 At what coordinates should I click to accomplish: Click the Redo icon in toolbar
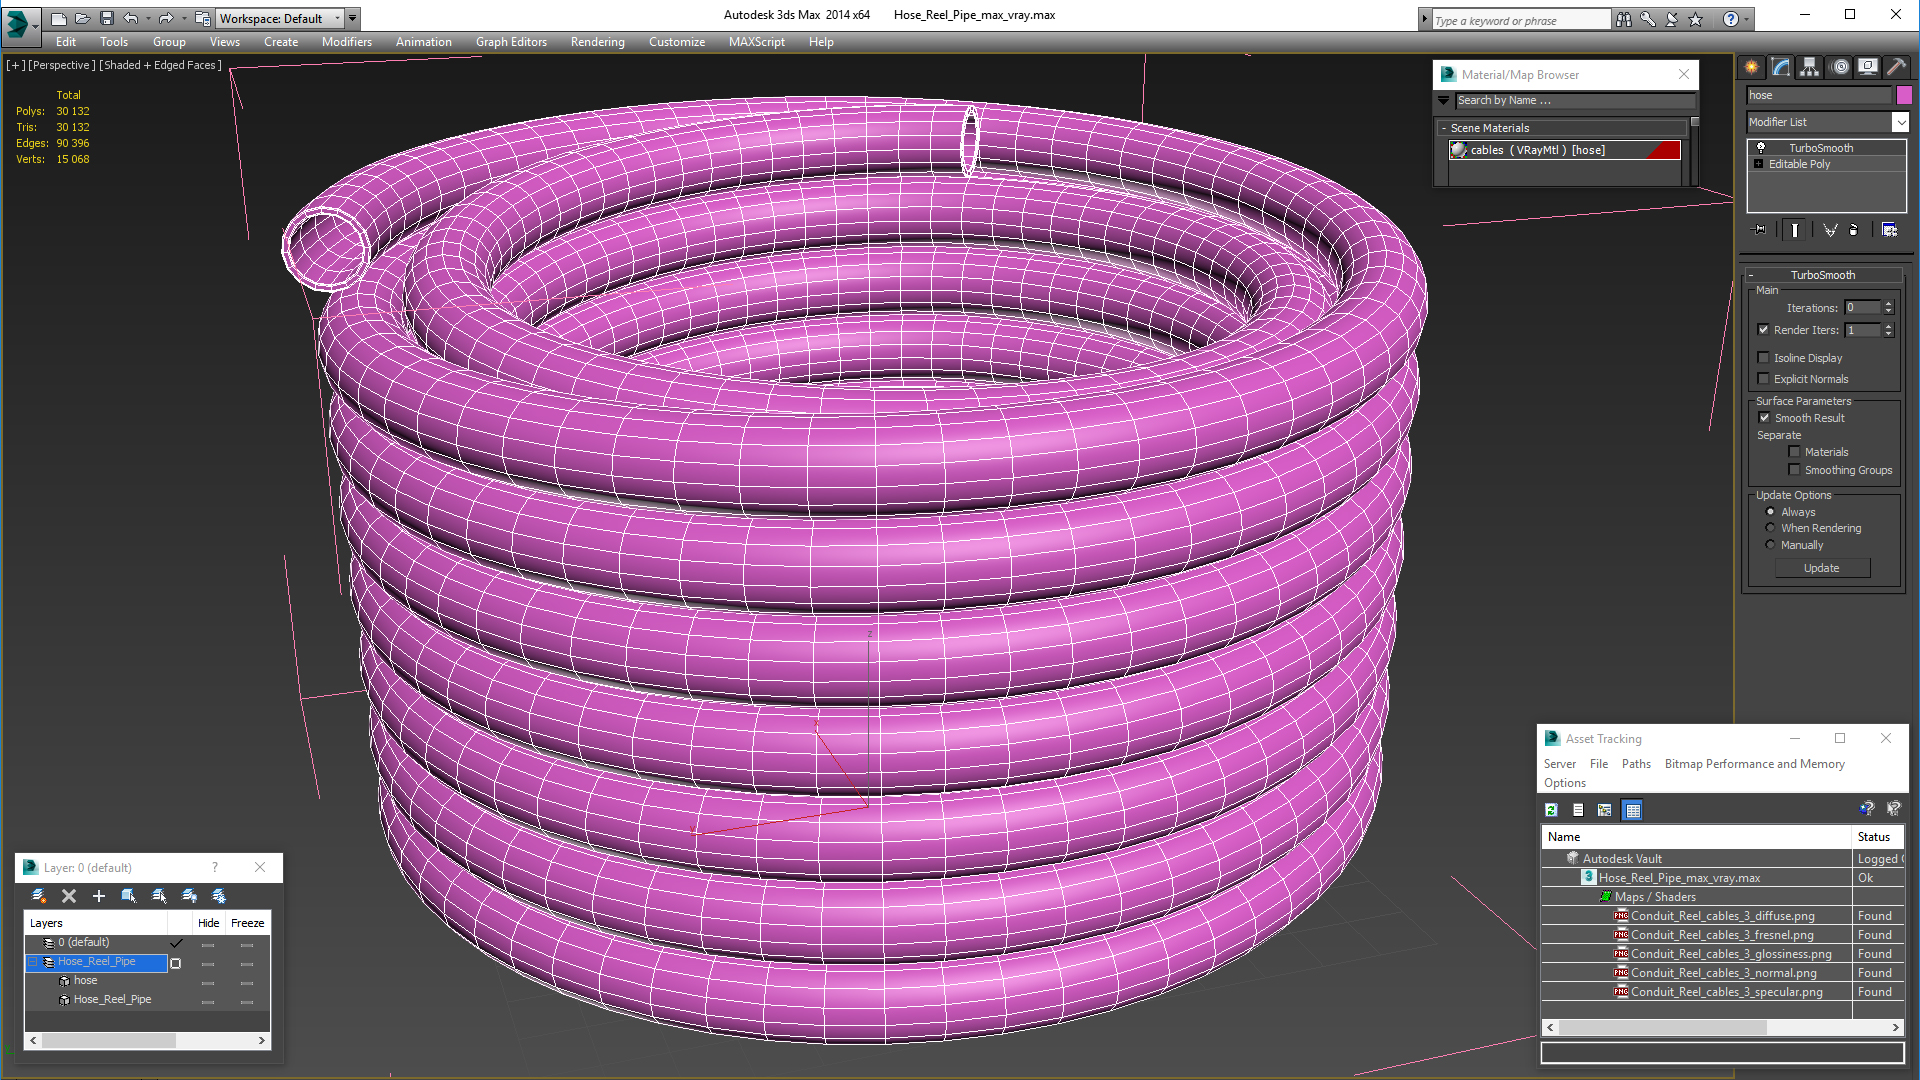165,18
